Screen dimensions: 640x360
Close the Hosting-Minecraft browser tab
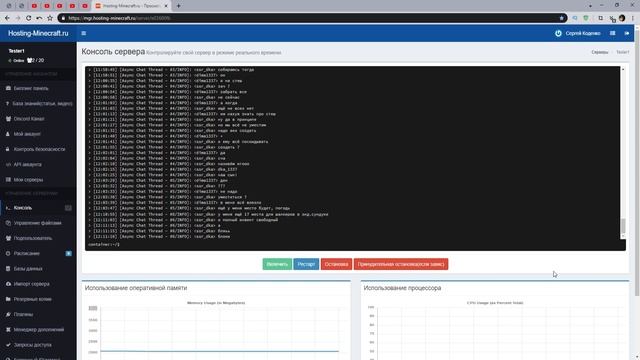pyautogui.click(x=166, y=6)
